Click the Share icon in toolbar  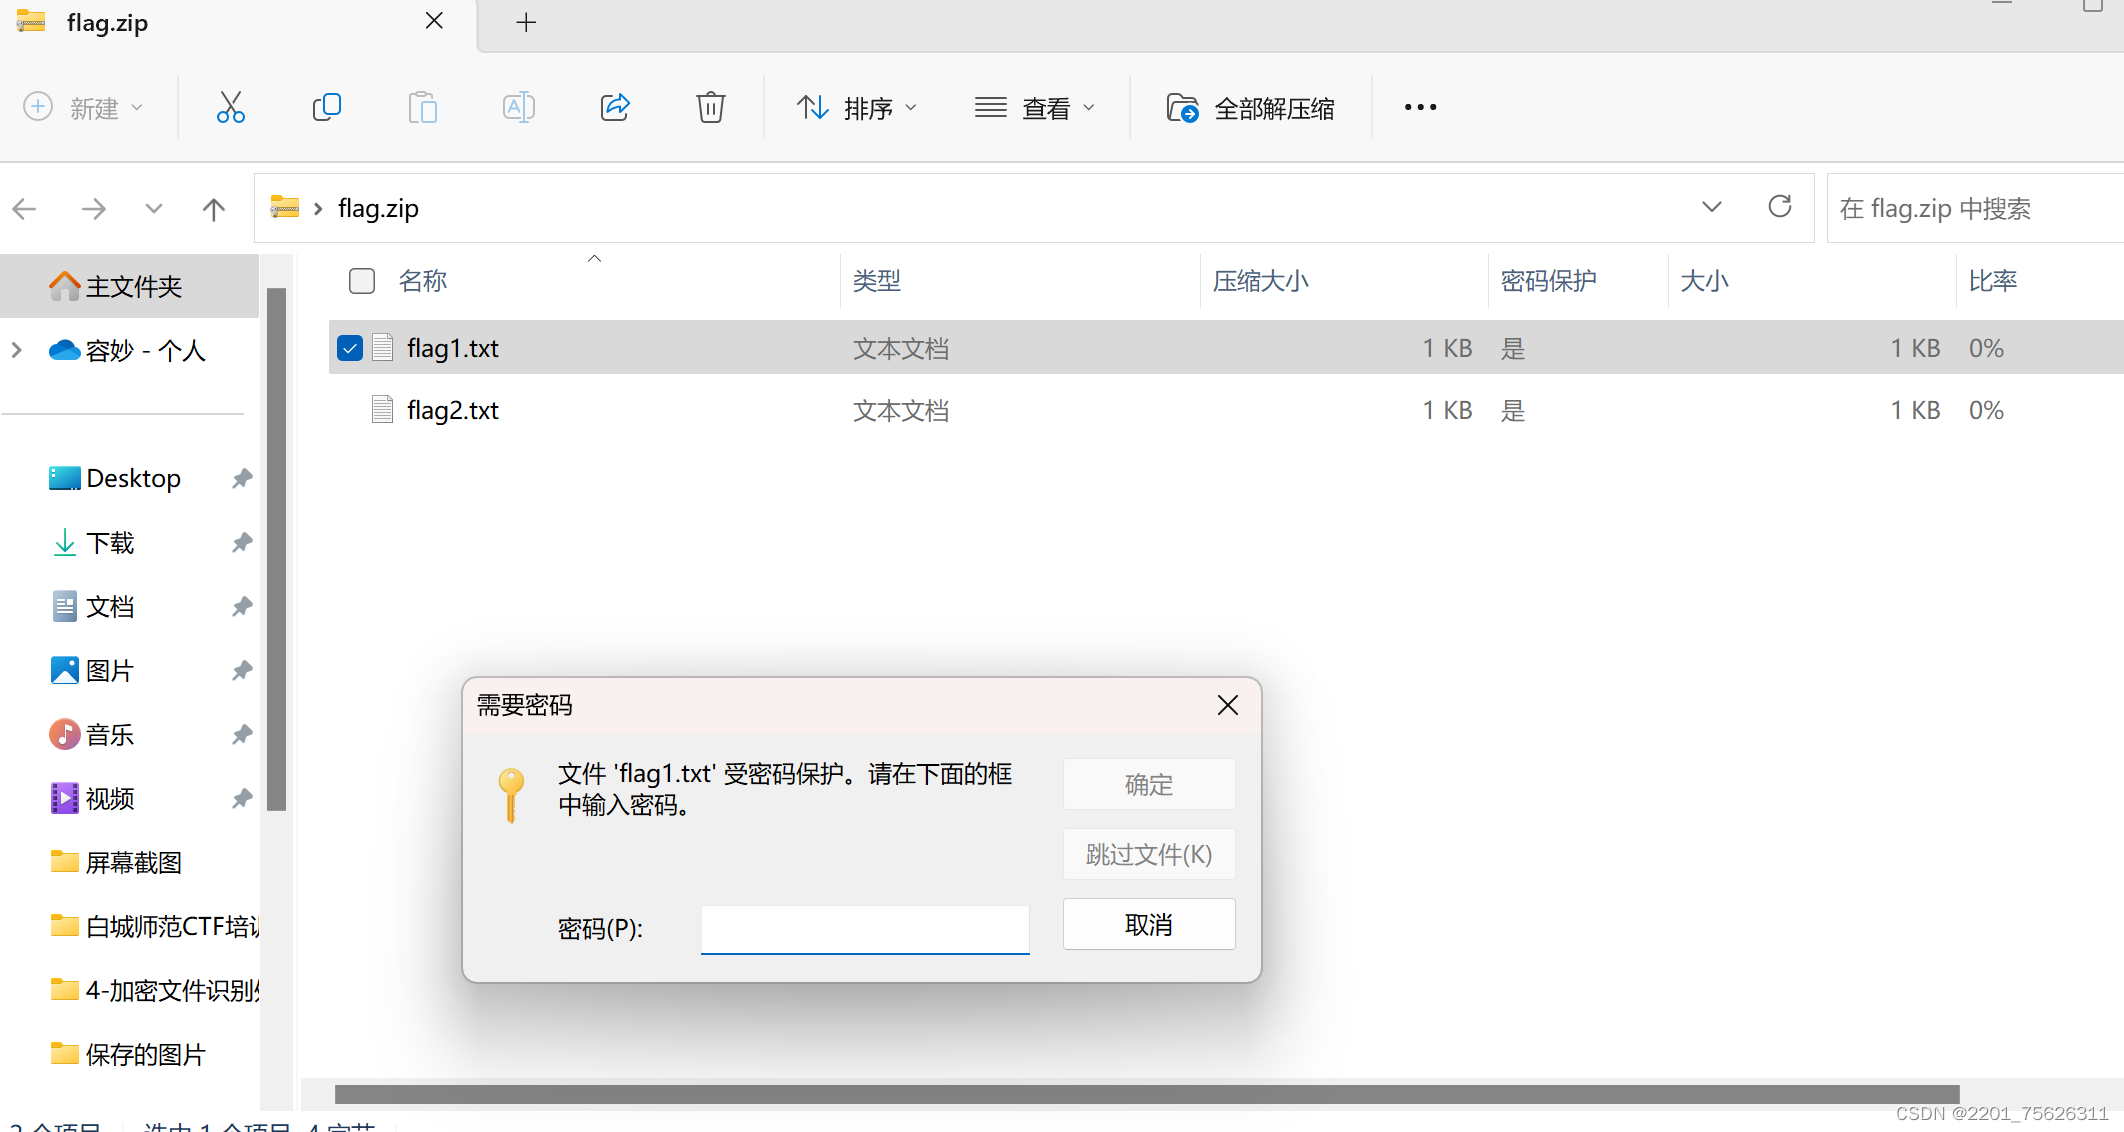615,107
